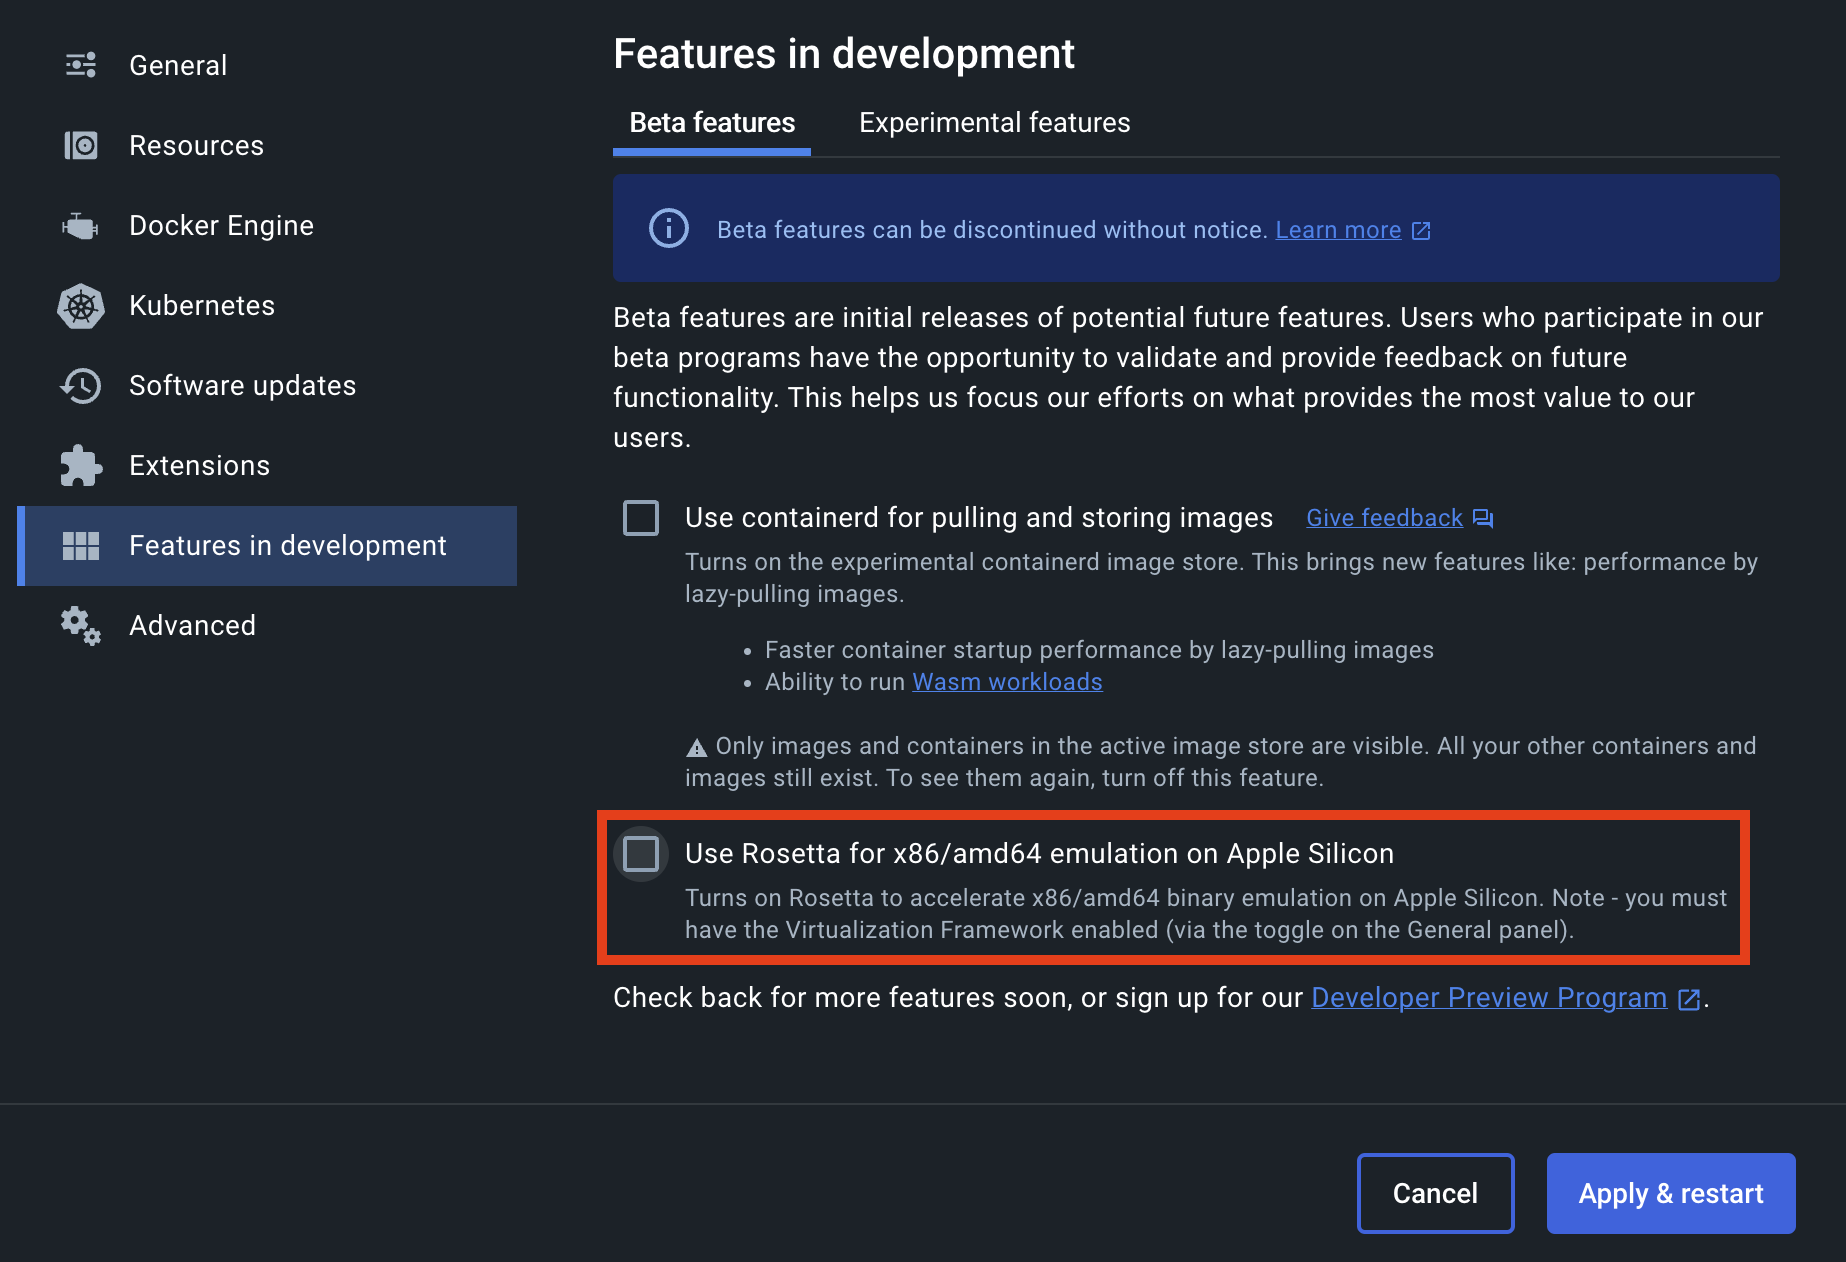Click the 'Use containerd for pulling and storing images' label
The image size is (1846, 1262).
tap(979, 518)
